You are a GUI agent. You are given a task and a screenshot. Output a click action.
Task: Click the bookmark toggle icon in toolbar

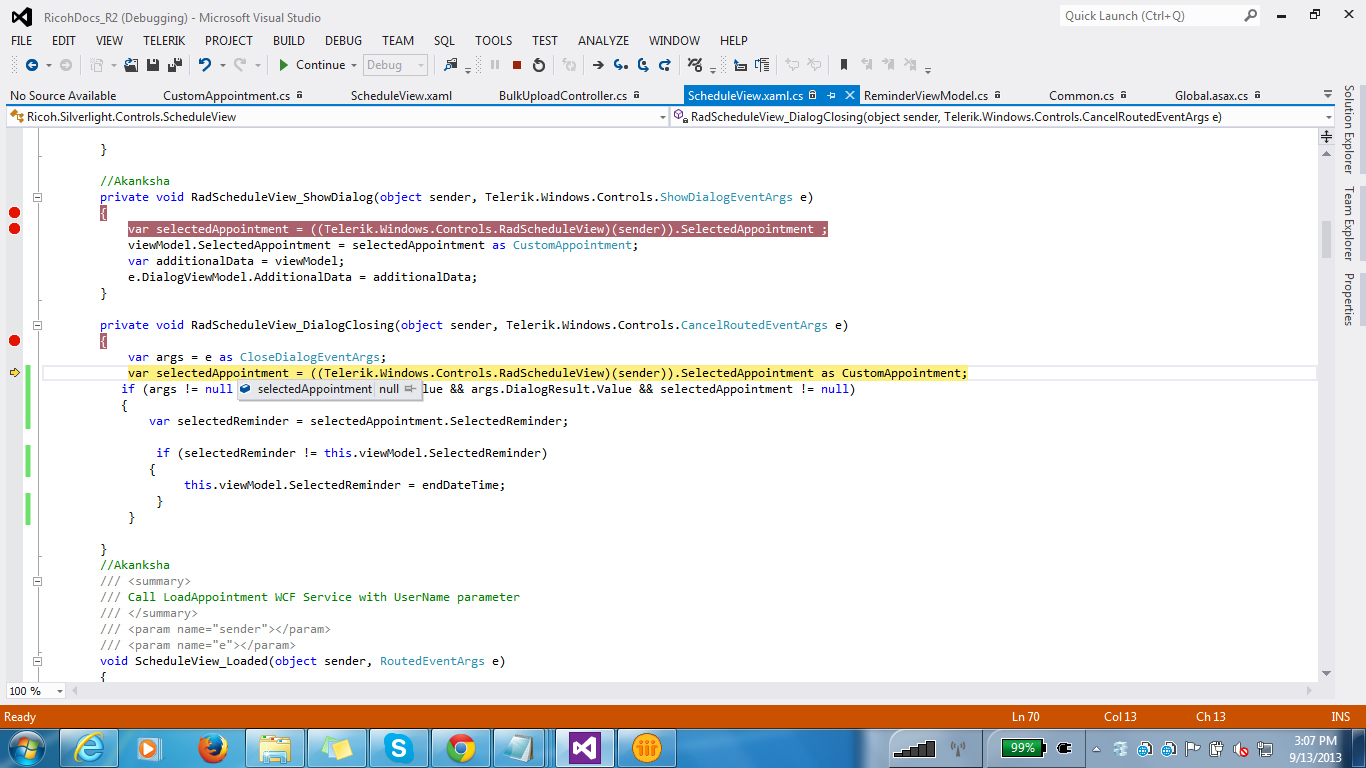pos(844,65)
